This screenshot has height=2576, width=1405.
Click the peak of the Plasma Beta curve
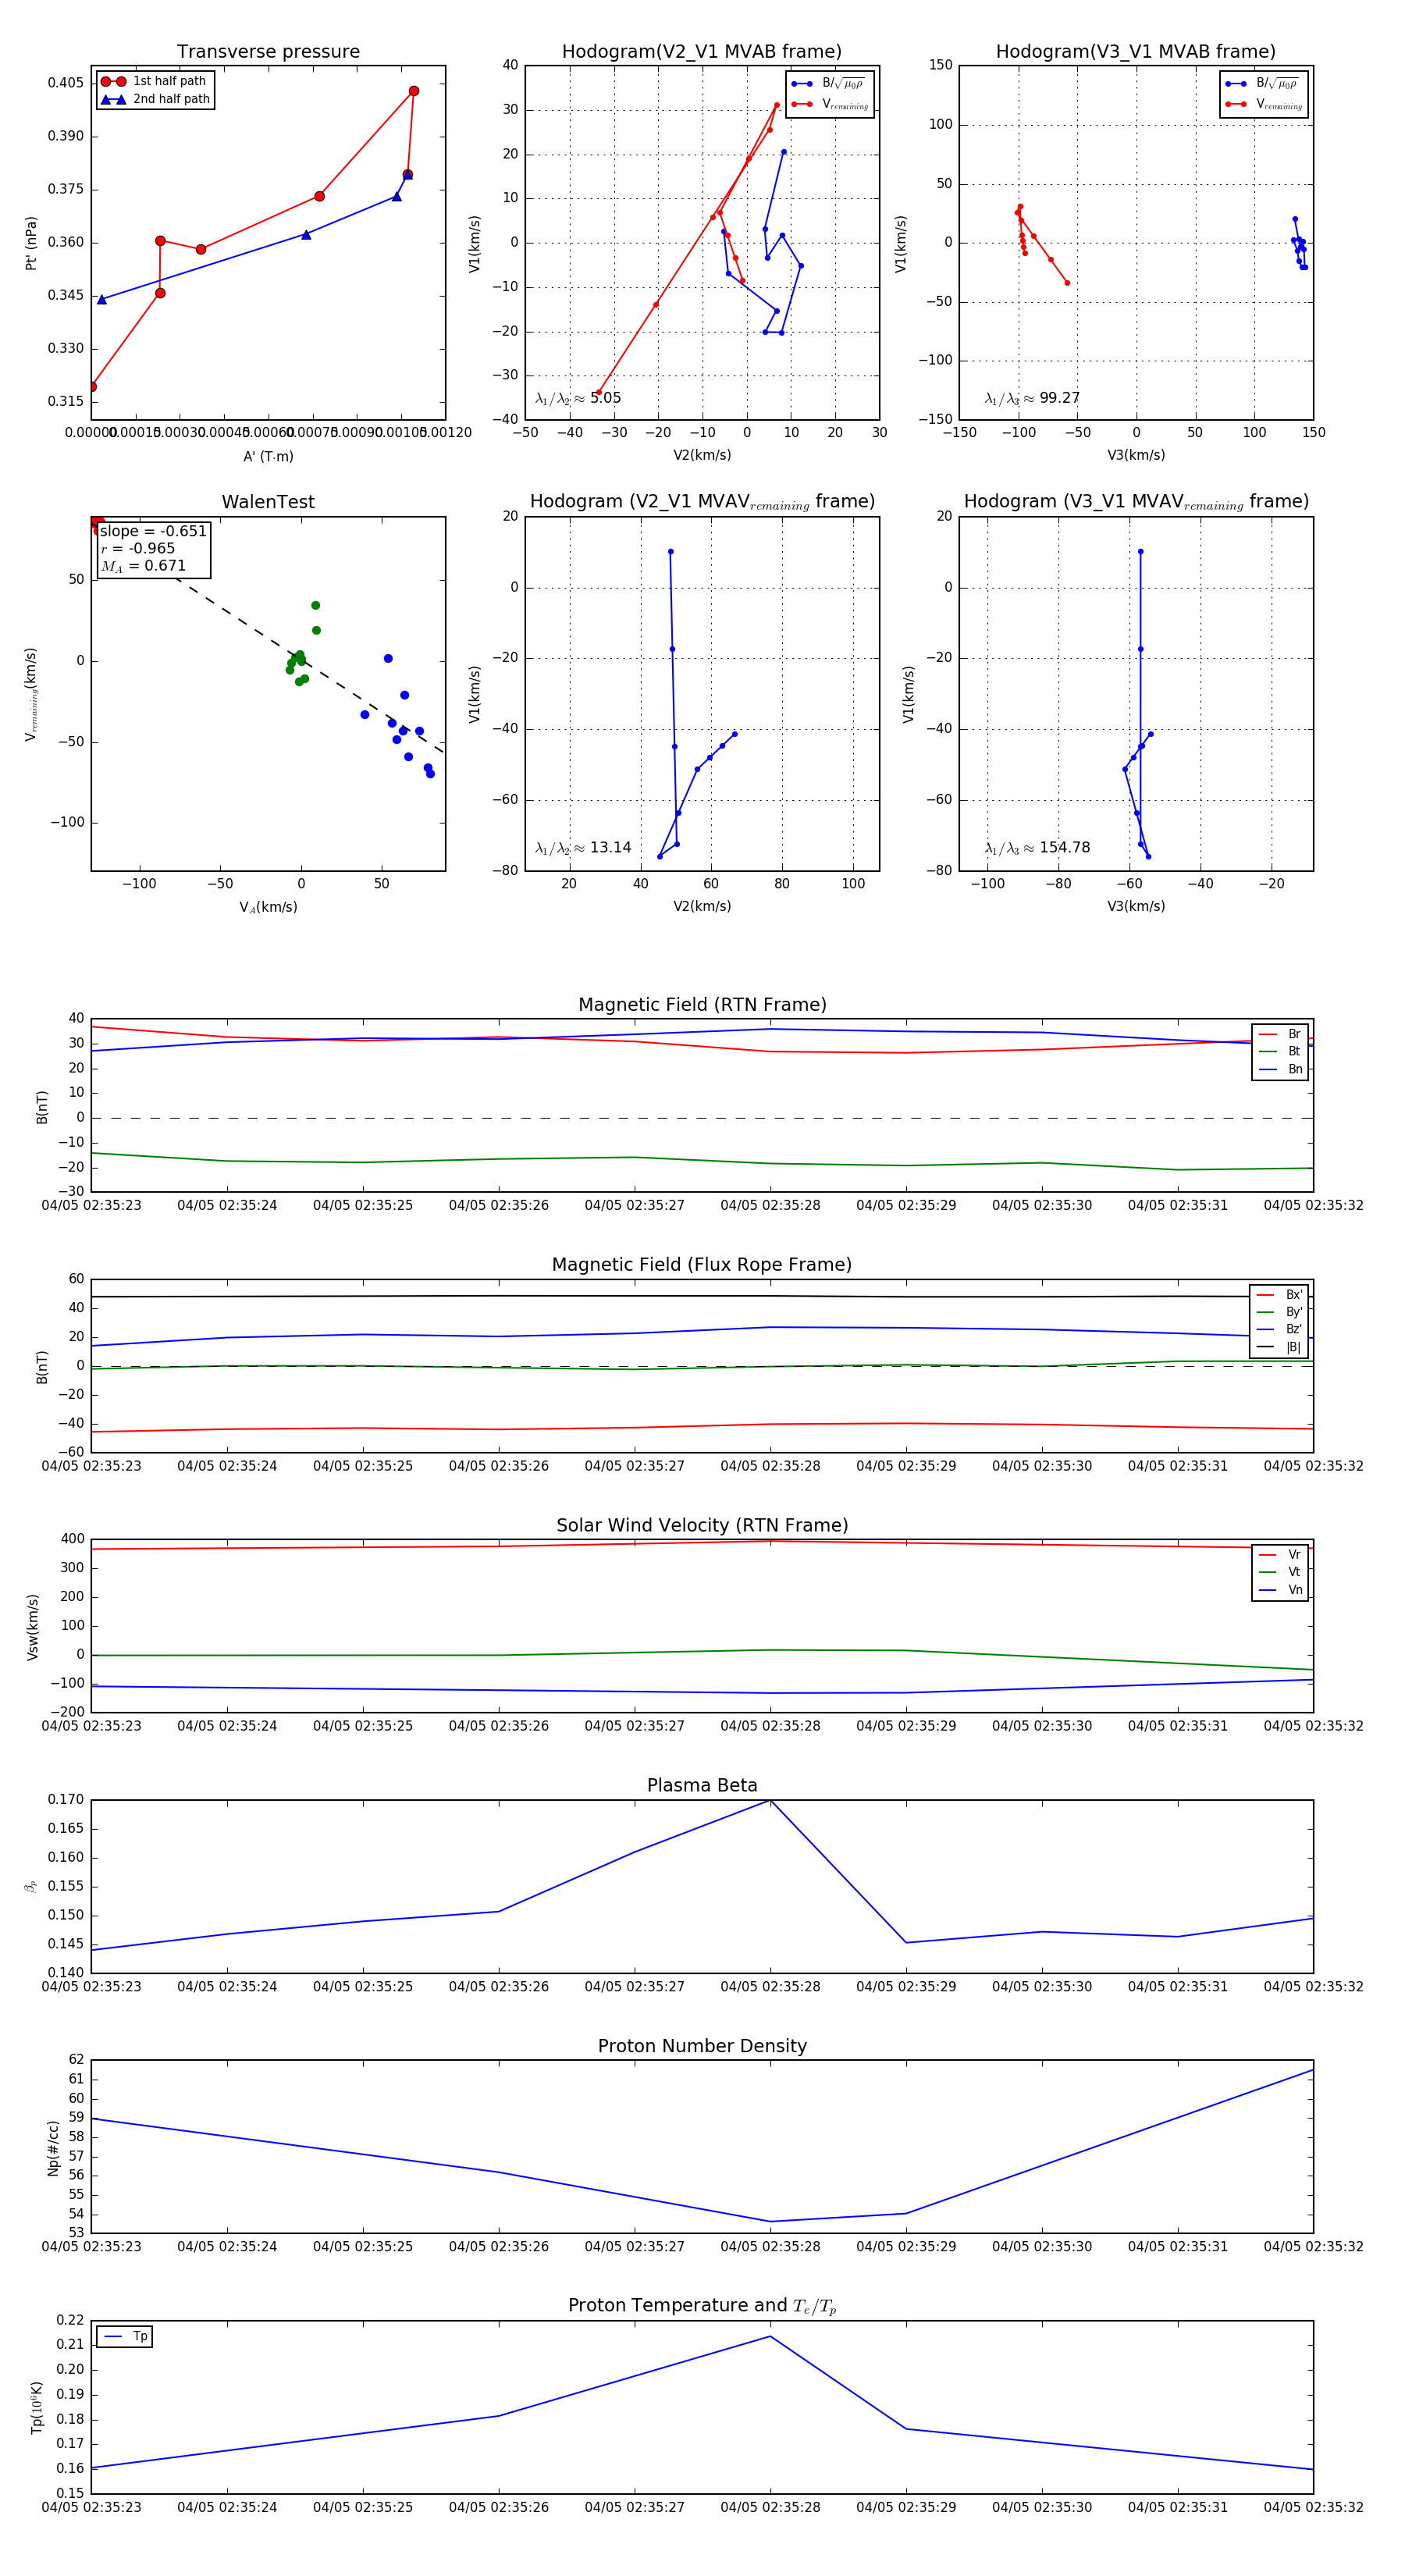[770, 1800]
